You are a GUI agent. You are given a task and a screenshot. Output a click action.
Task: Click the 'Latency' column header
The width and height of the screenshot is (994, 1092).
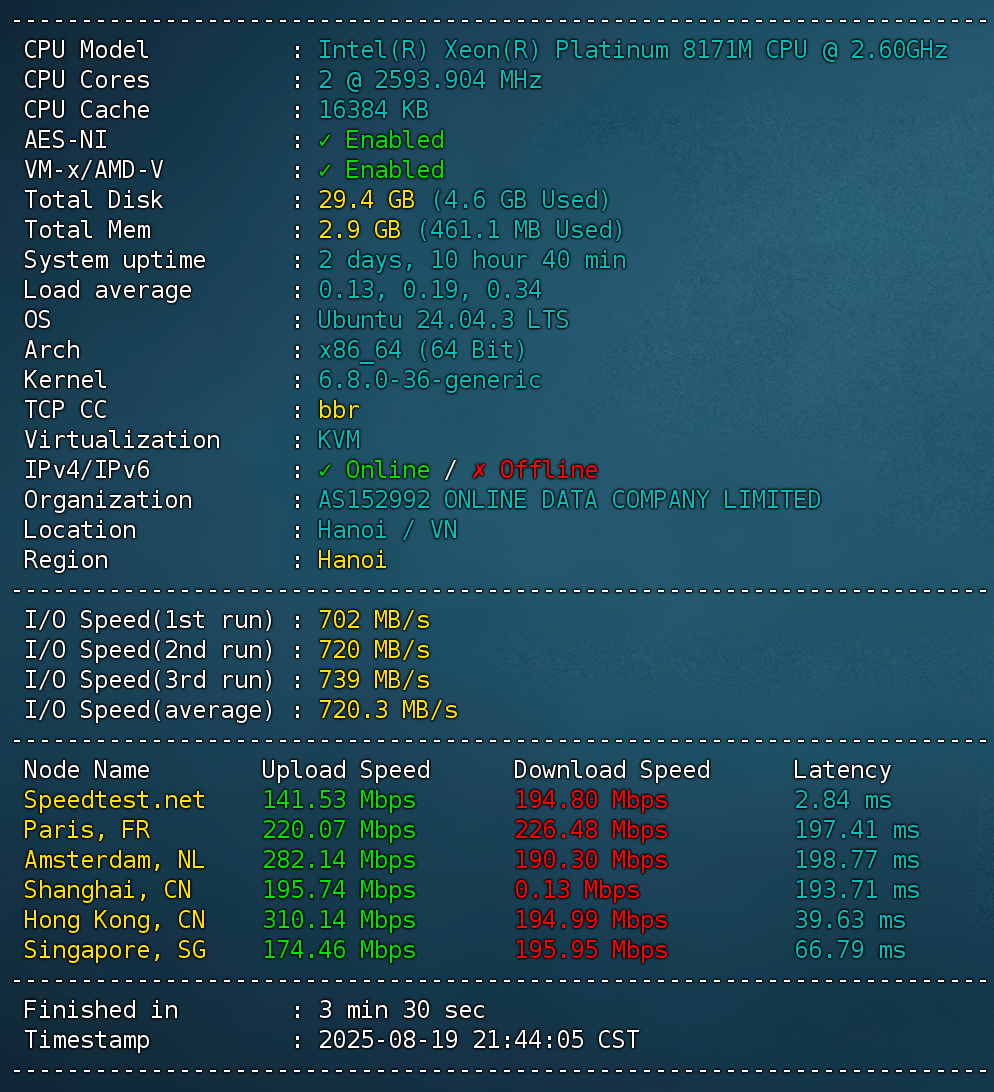click(x=842, y=770)
